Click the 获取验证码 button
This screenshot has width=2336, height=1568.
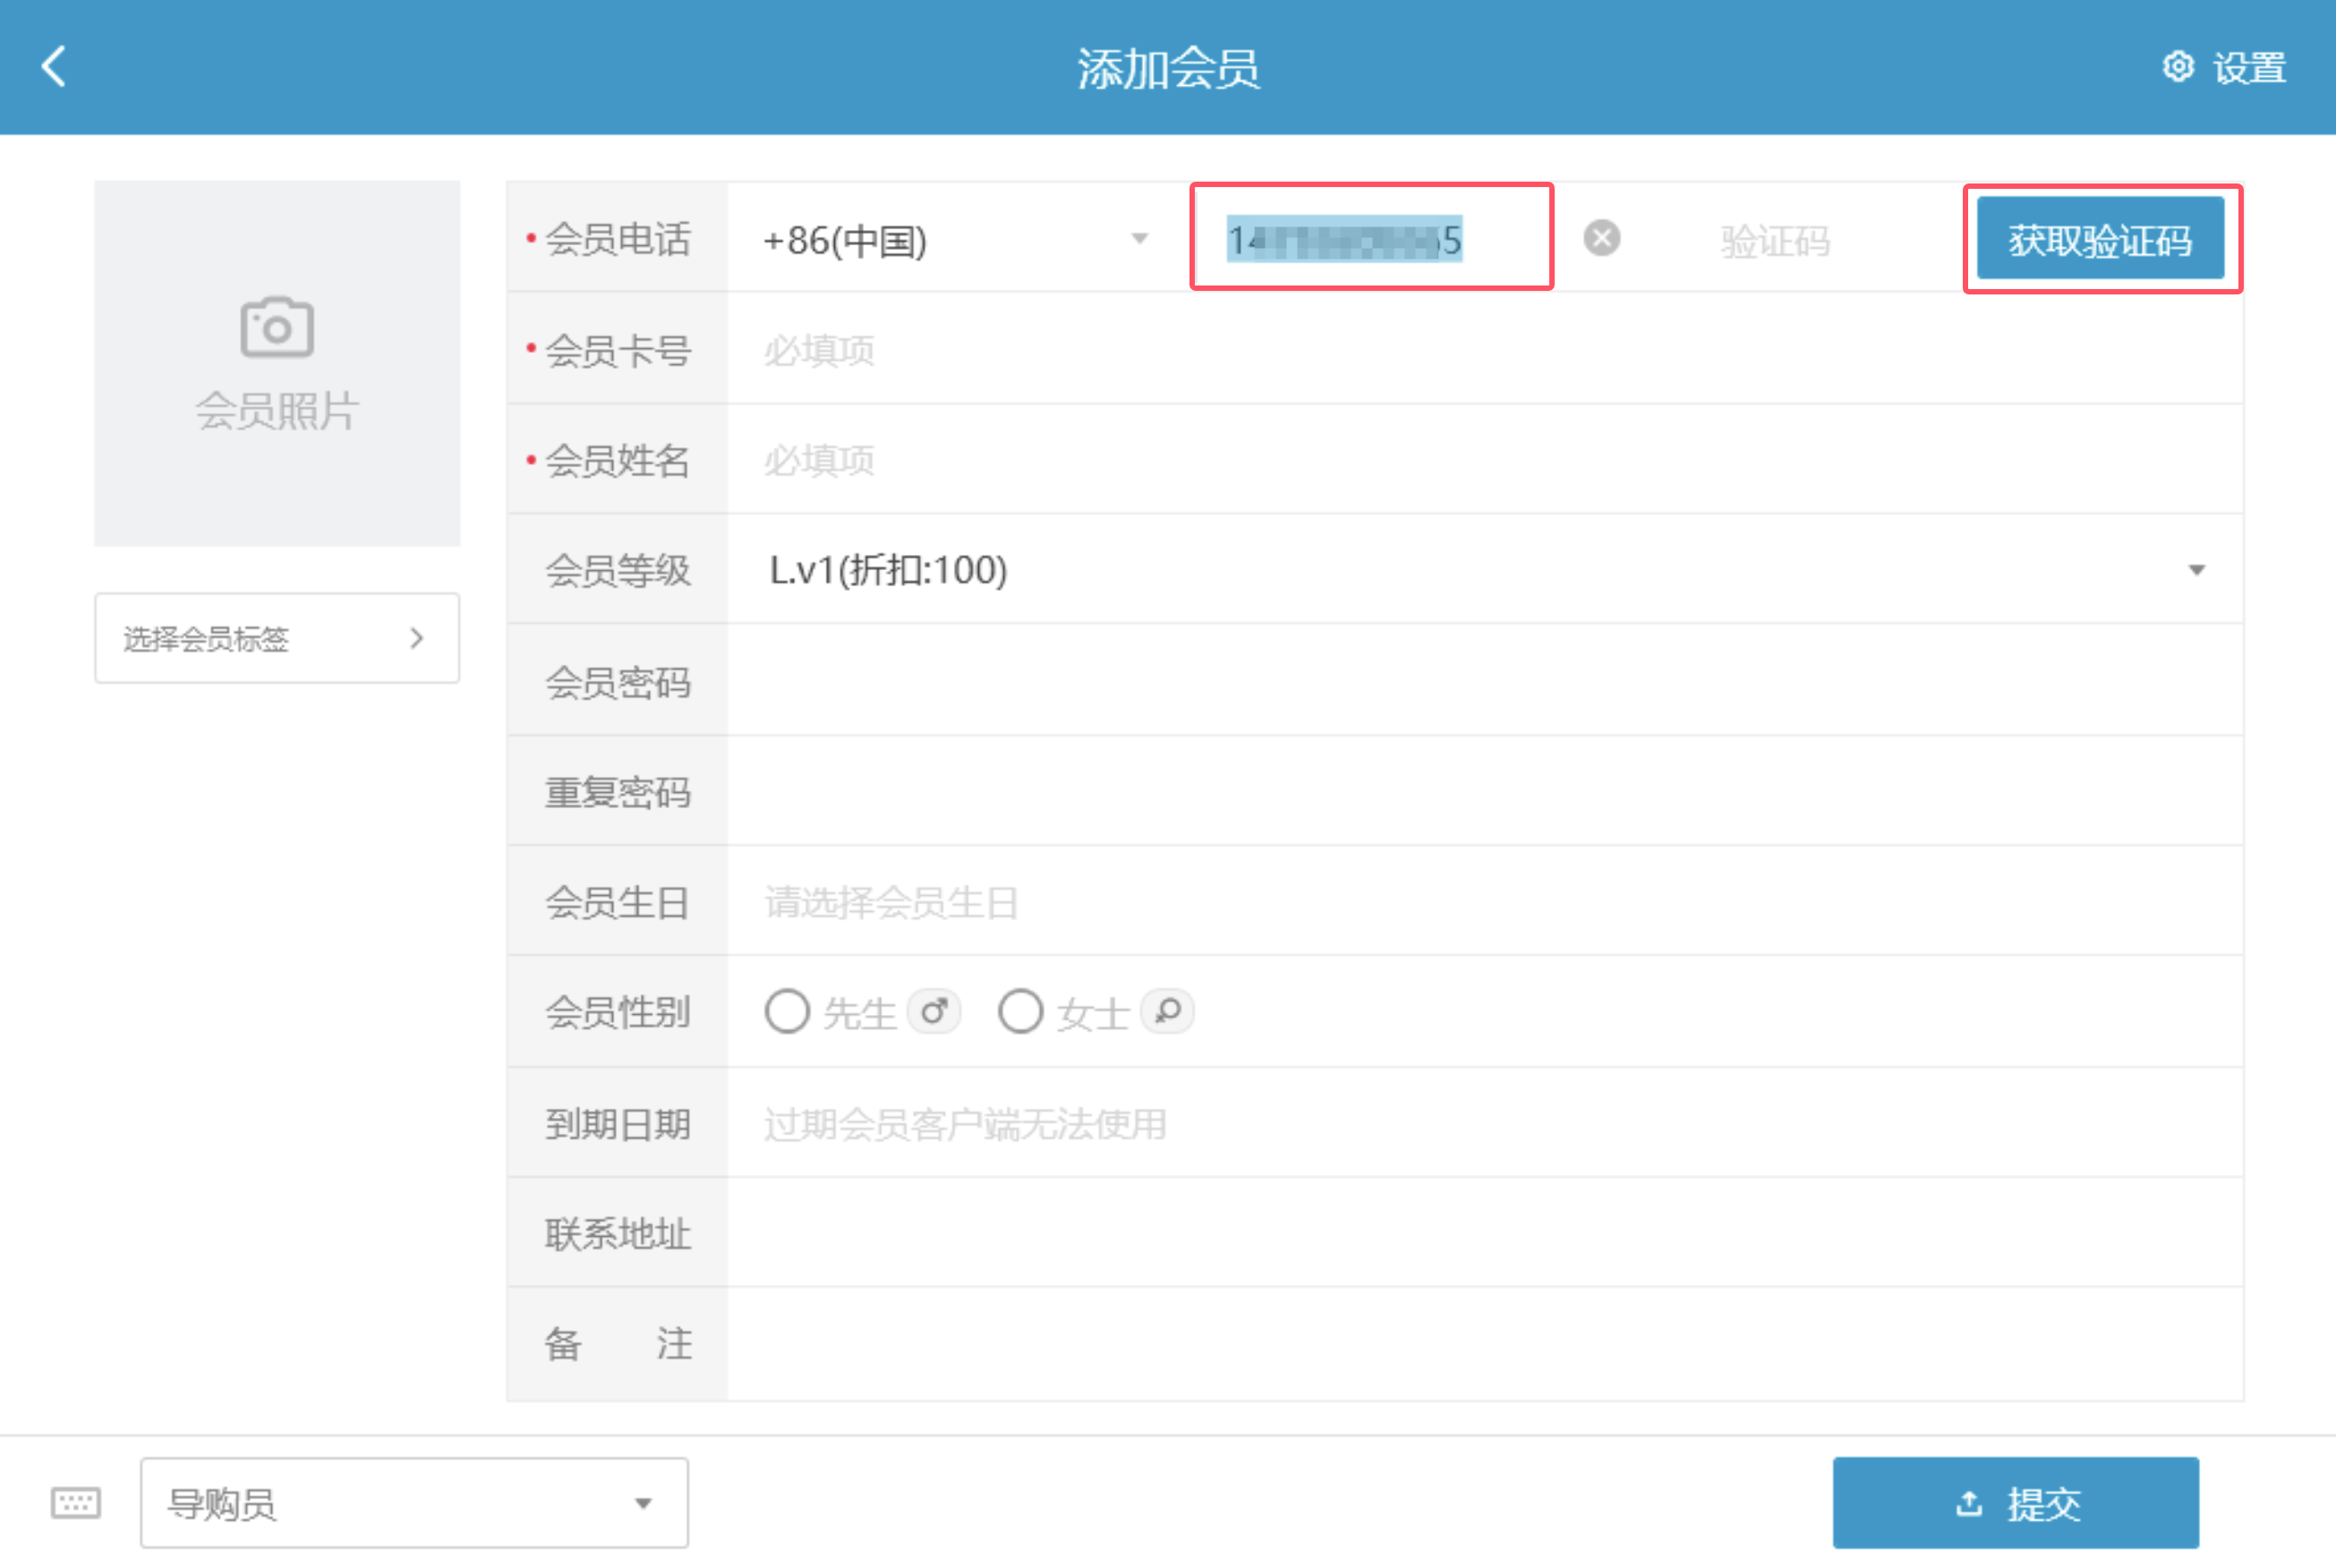pos(2101,239)
